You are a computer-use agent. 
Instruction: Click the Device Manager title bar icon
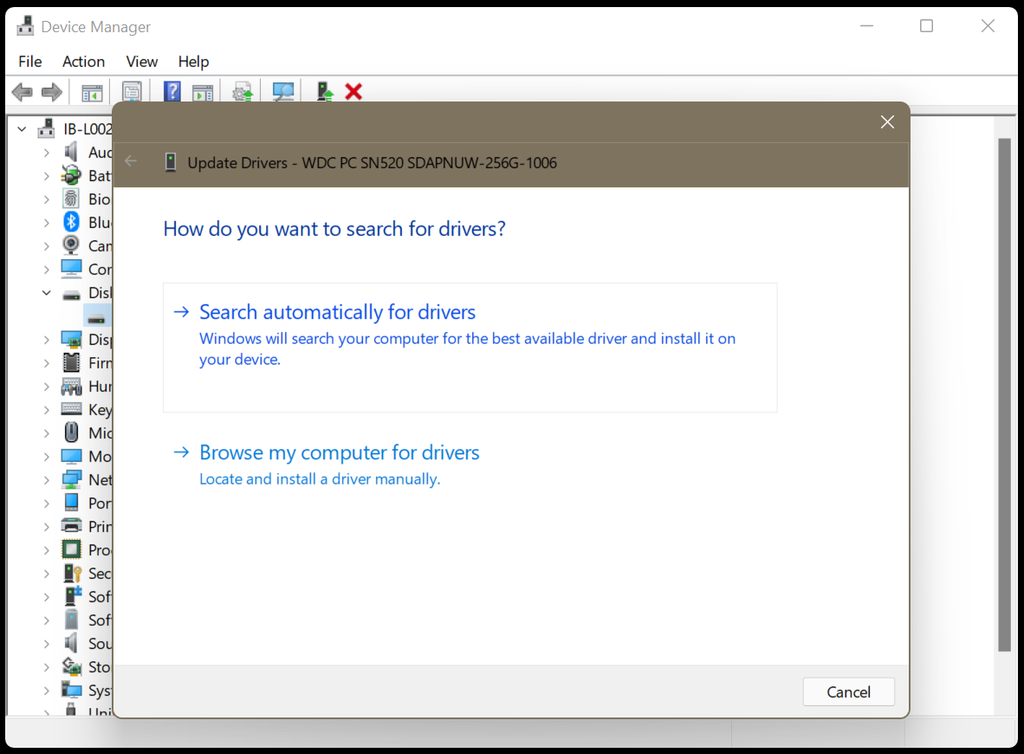[25, 26]
